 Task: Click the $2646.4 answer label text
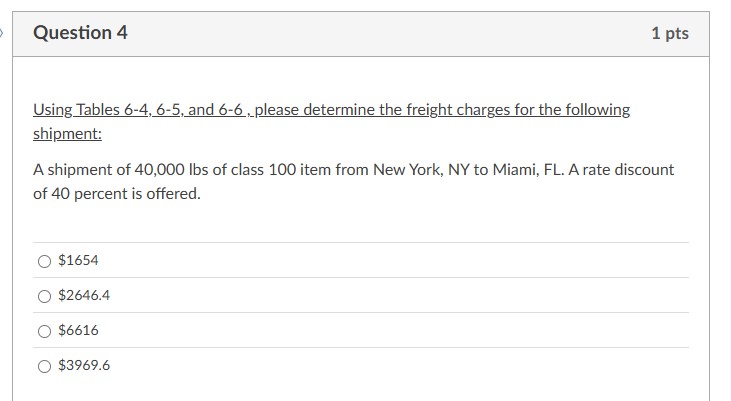pyautogui.click(x=85, y=296)
